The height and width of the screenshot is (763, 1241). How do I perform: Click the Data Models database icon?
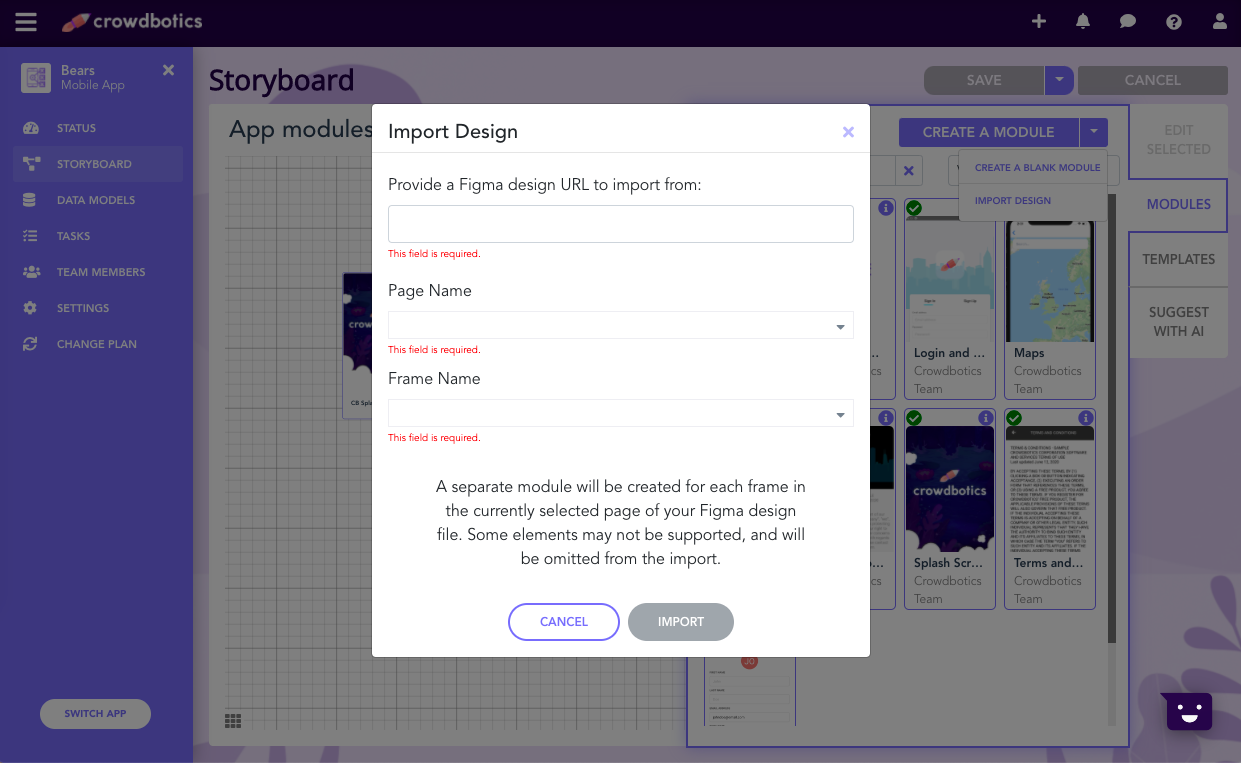(30, 200)
